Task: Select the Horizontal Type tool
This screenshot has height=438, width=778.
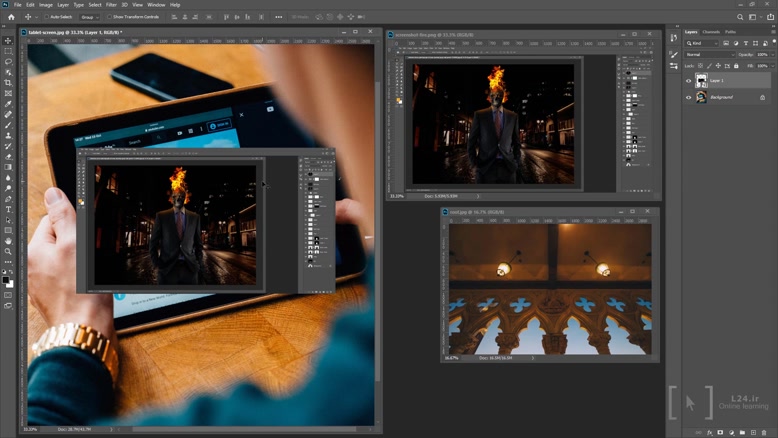Action: pyautogui.click(x=8, y=209)
